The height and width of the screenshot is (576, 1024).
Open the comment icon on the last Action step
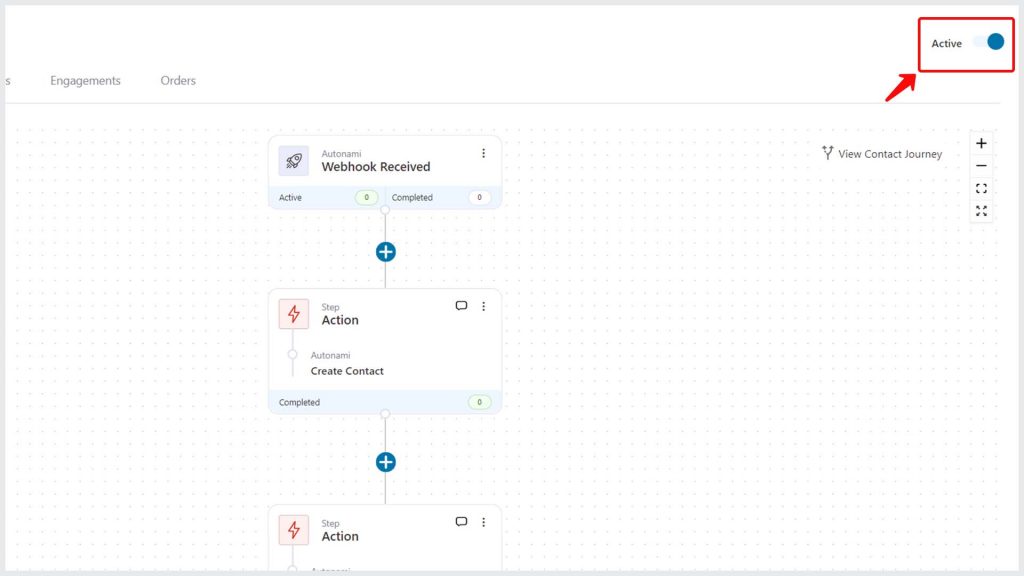461,522
